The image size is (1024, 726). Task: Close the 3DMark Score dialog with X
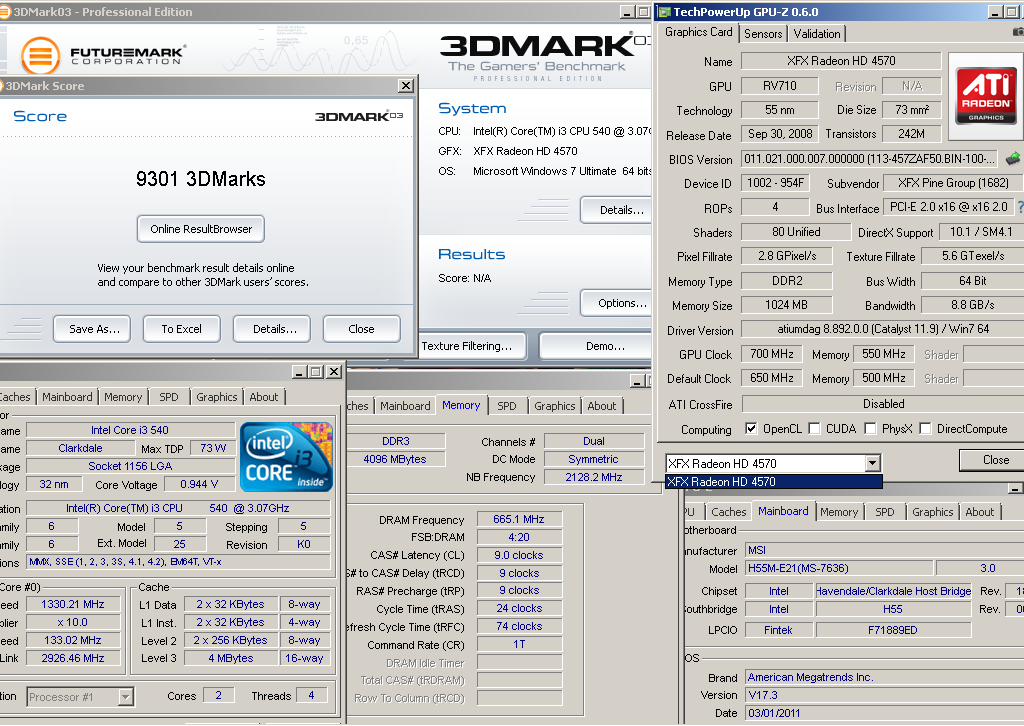click(x=406, y=86)
